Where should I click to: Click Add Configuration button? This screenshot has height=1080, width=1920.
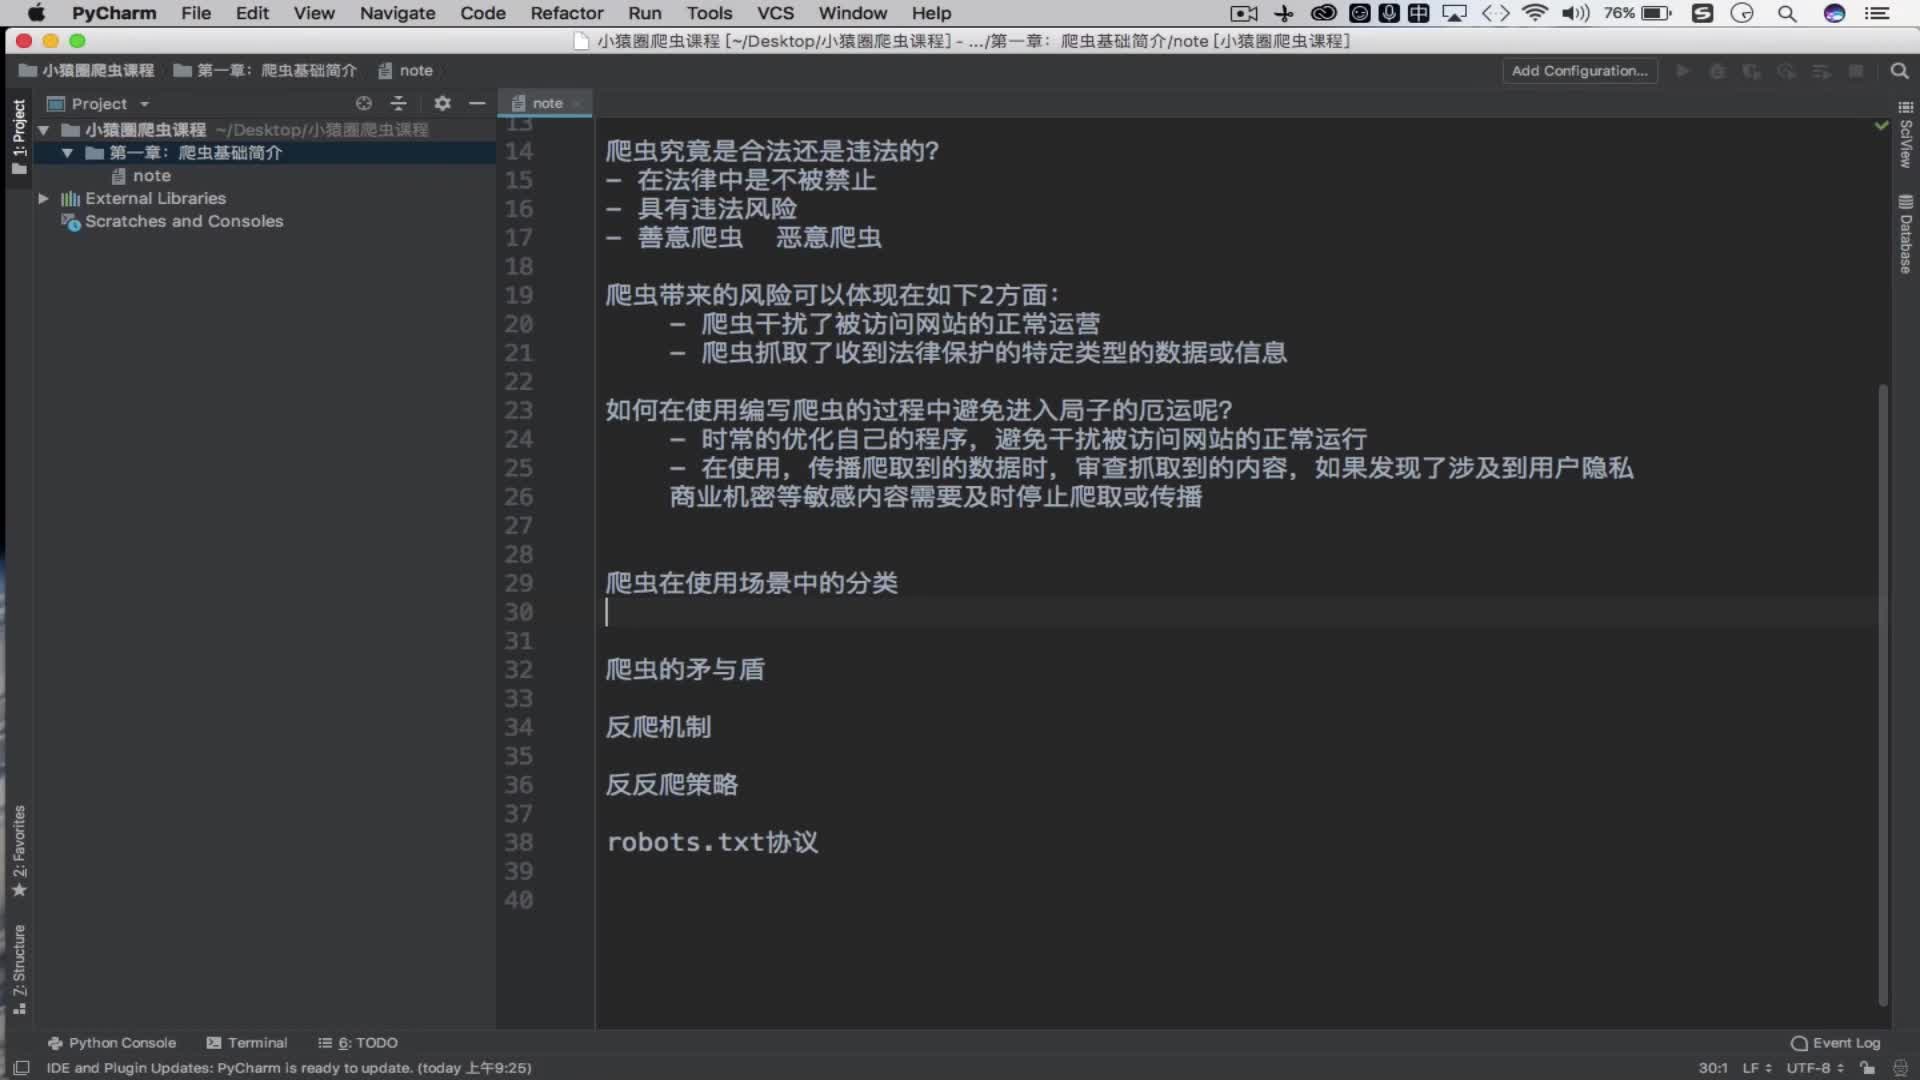1579,71
